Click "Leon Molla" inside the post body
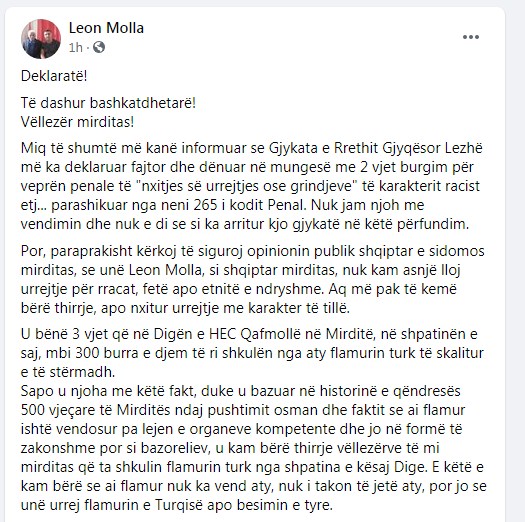The width and height of the screenshot is (525, 522). pos(165,270)
